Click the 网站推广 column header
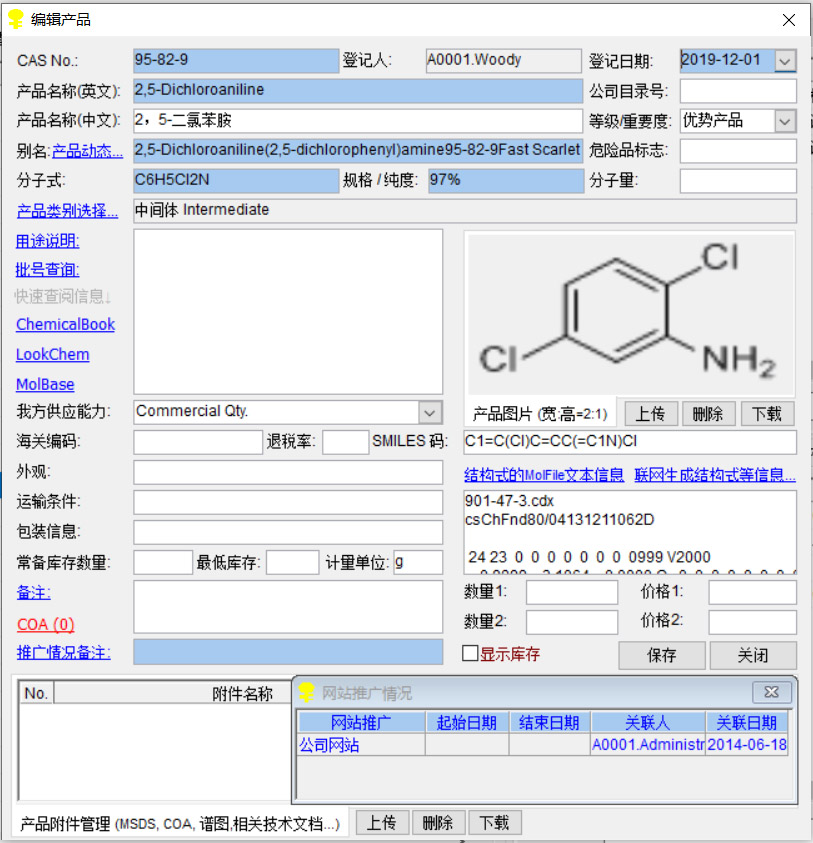Viewport: 813px width, 843px height. pyautogui.click(x=360, y=723)
